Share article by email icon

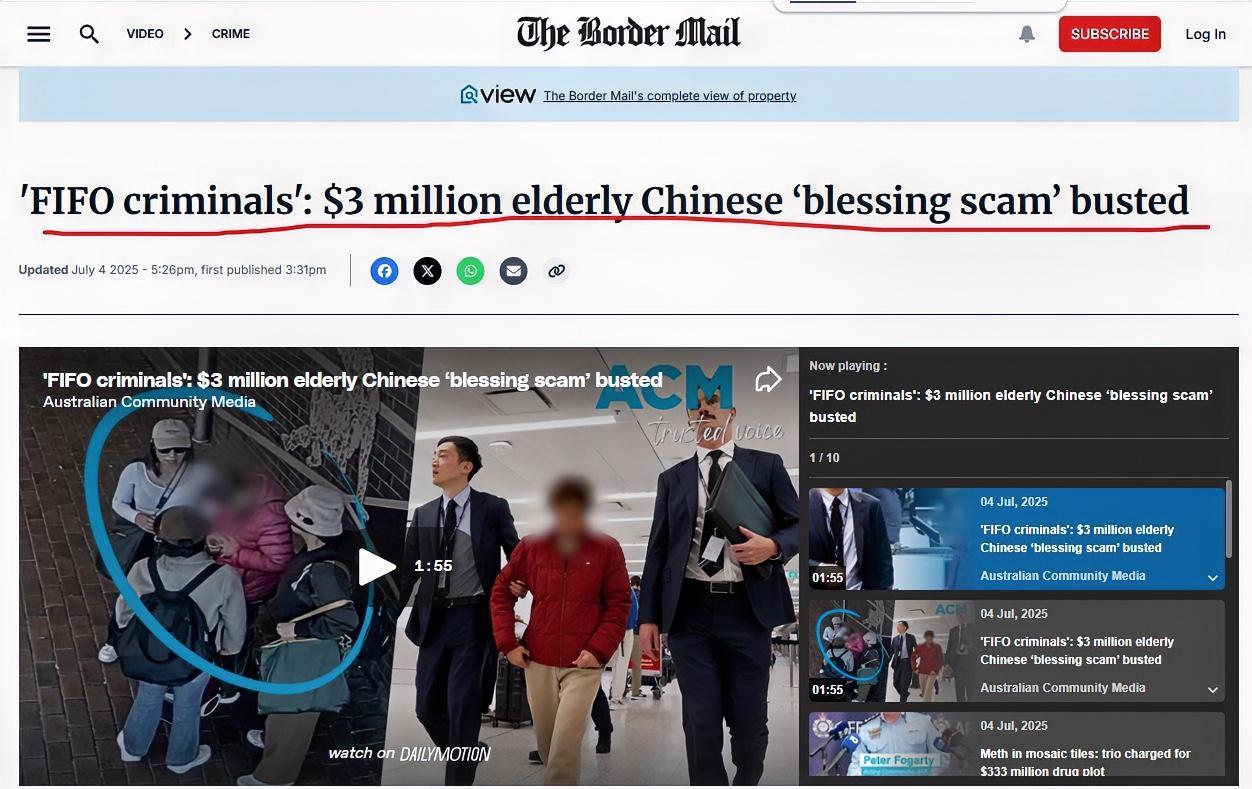513,271
